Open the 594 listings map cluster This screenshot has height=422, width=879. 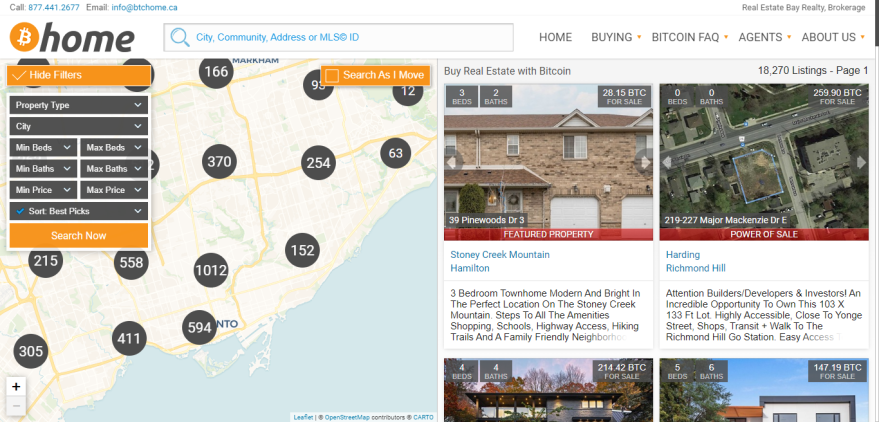click(x=200, y=327)
